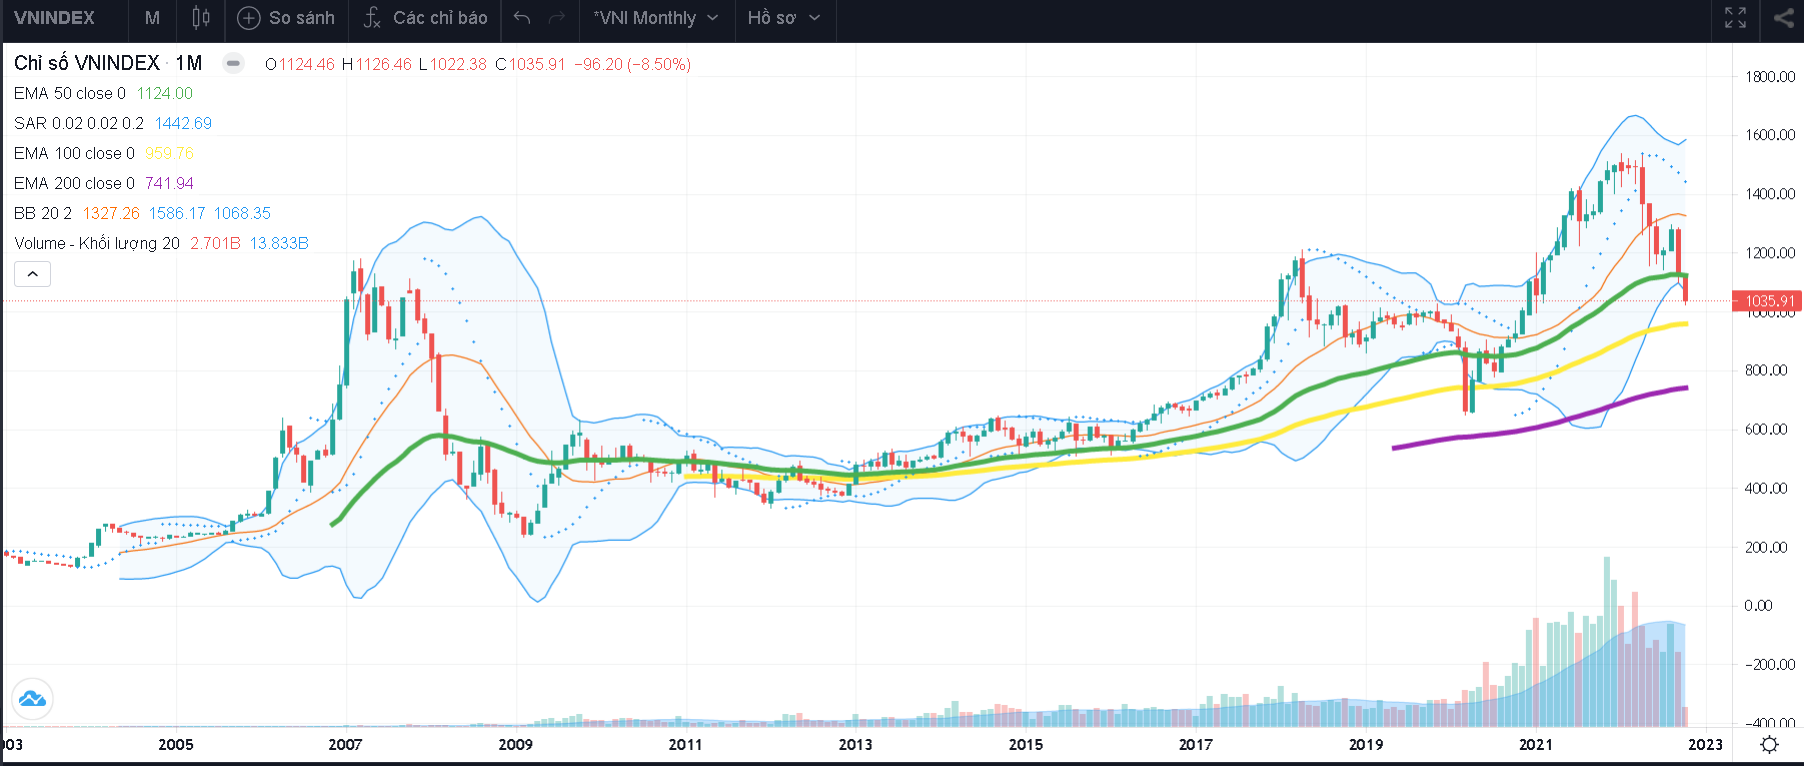Select the EMA 50 close indicator legend
1804x766 pixels.
(x=70, y=93)
